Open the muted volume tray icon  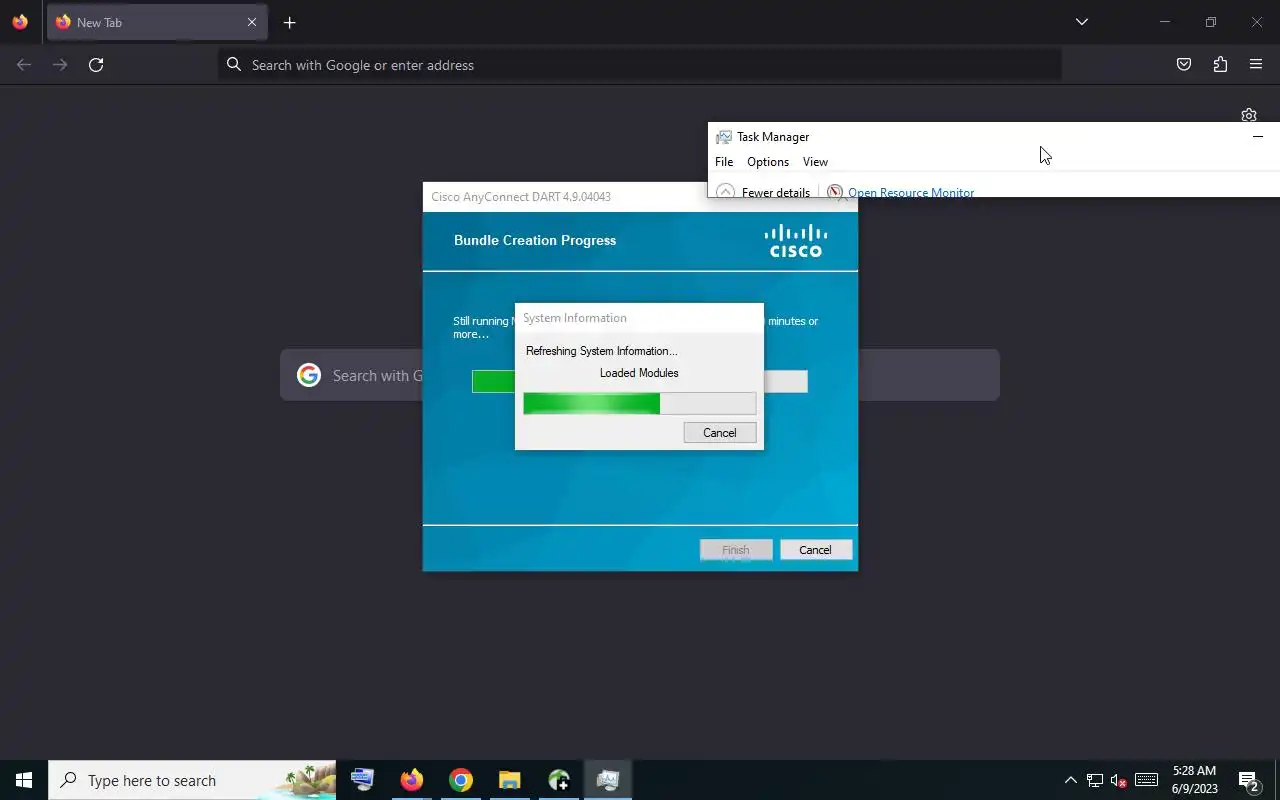click(x=1119, y=780)
